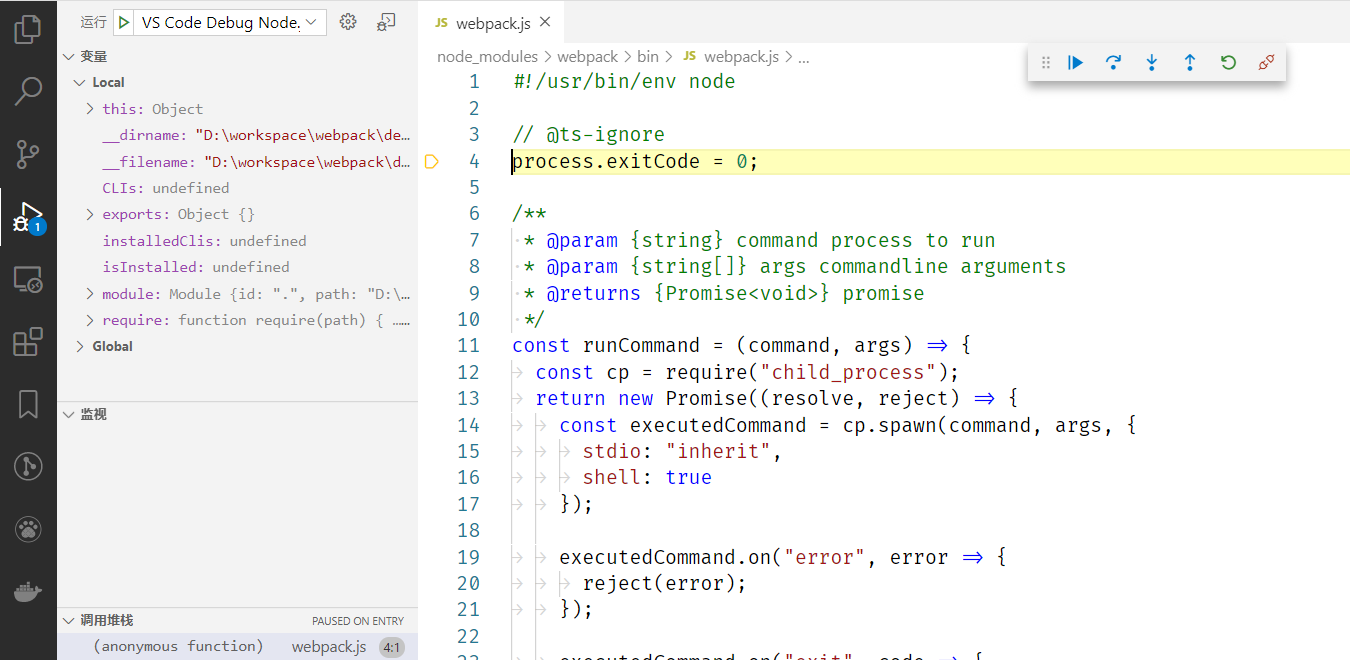
Task: Toggle the breakpoint marker on line 4
Action: (x=432, y=160)
